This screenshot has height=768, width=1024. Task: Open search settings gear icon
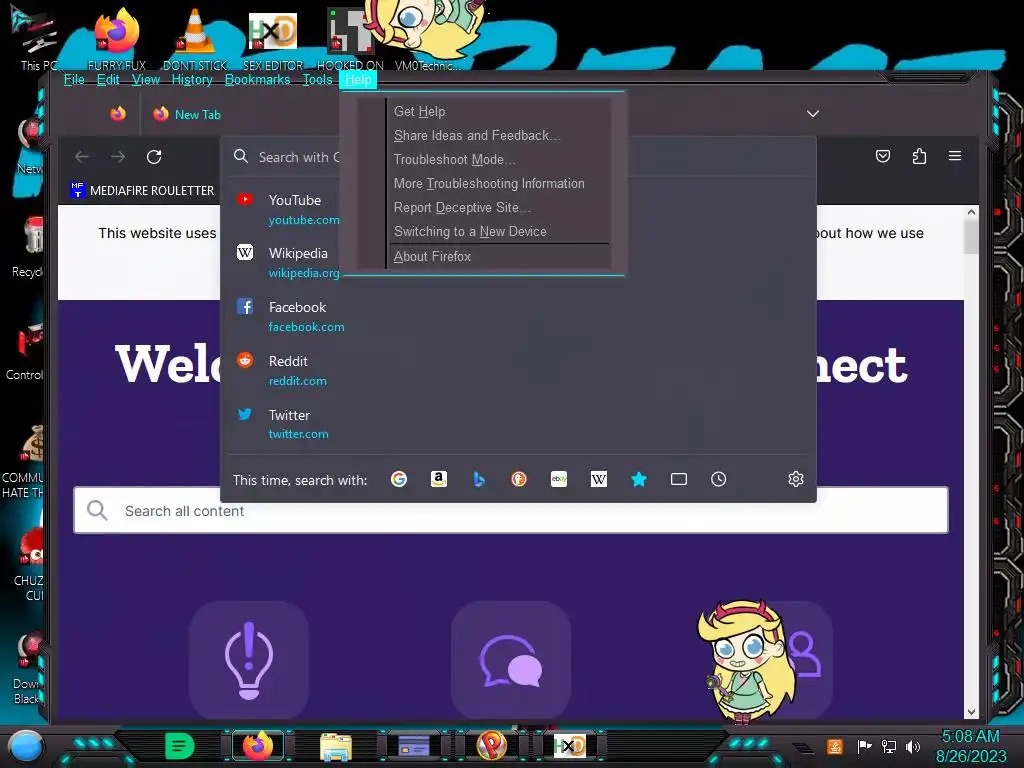click(795, 479)
